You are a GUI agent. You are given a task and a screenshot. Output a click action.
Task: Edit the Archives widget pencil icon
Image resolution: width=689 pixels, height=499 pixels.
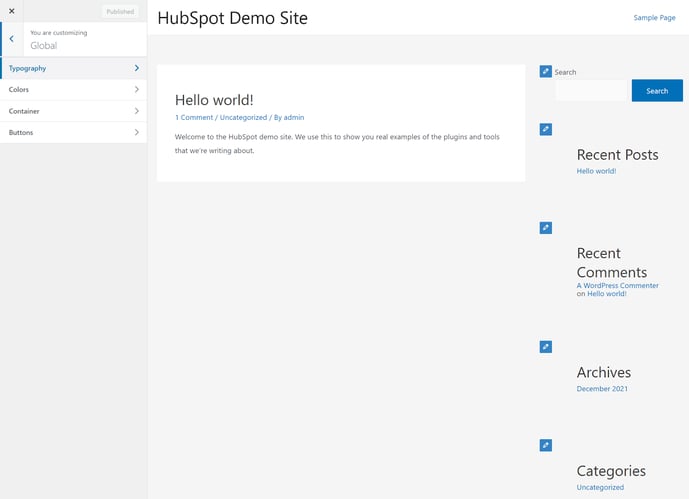545,347
